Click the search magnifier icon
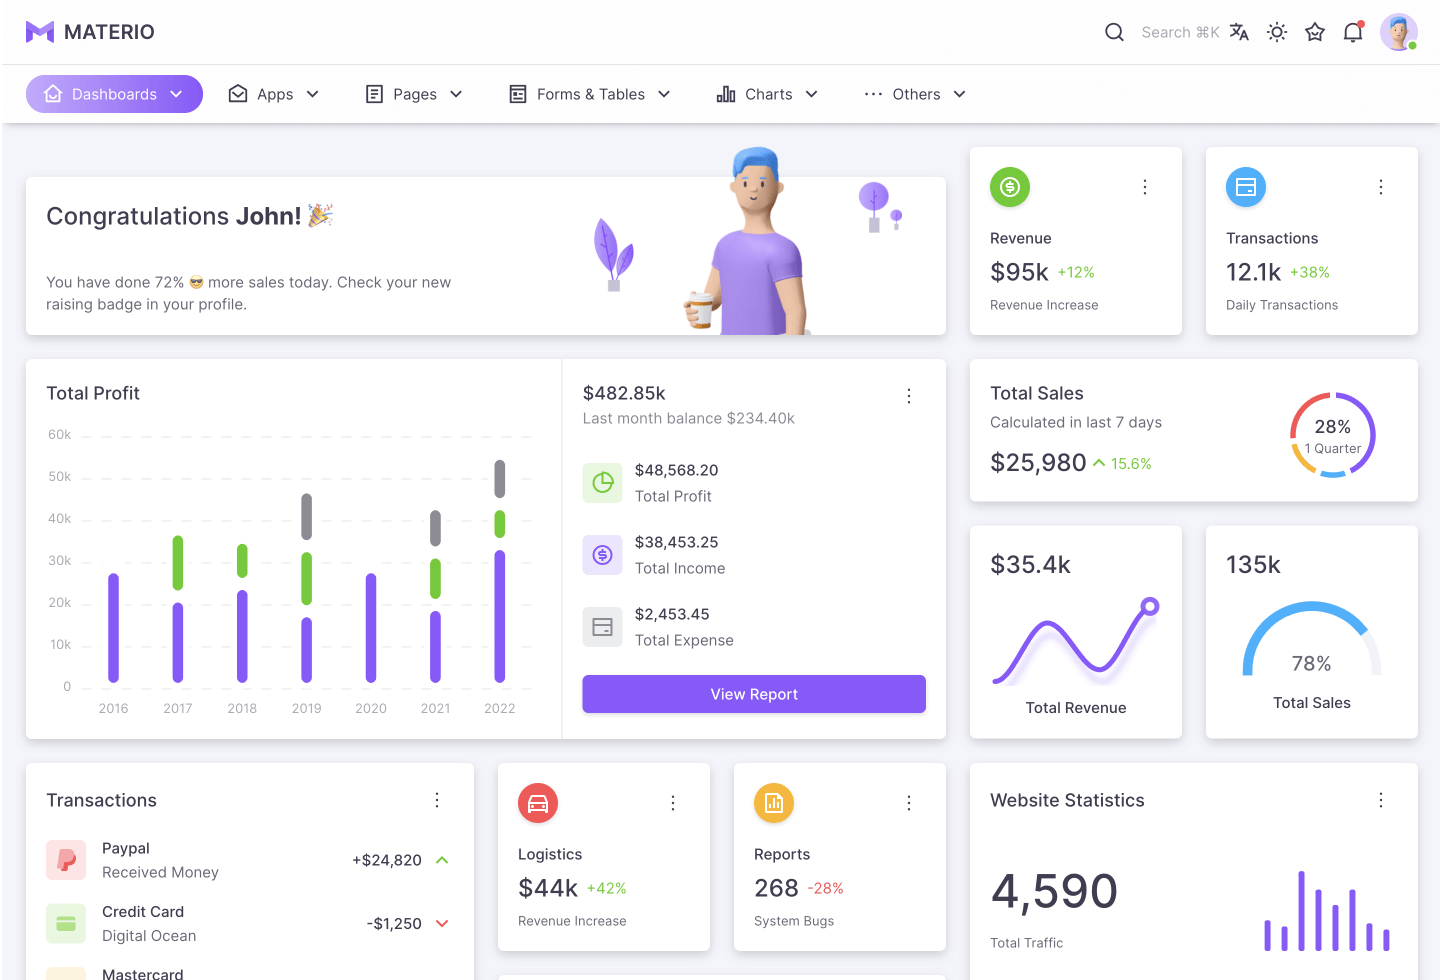Image resolution: width=1440 pixels, height=980 pixels. coord(1114,32)
